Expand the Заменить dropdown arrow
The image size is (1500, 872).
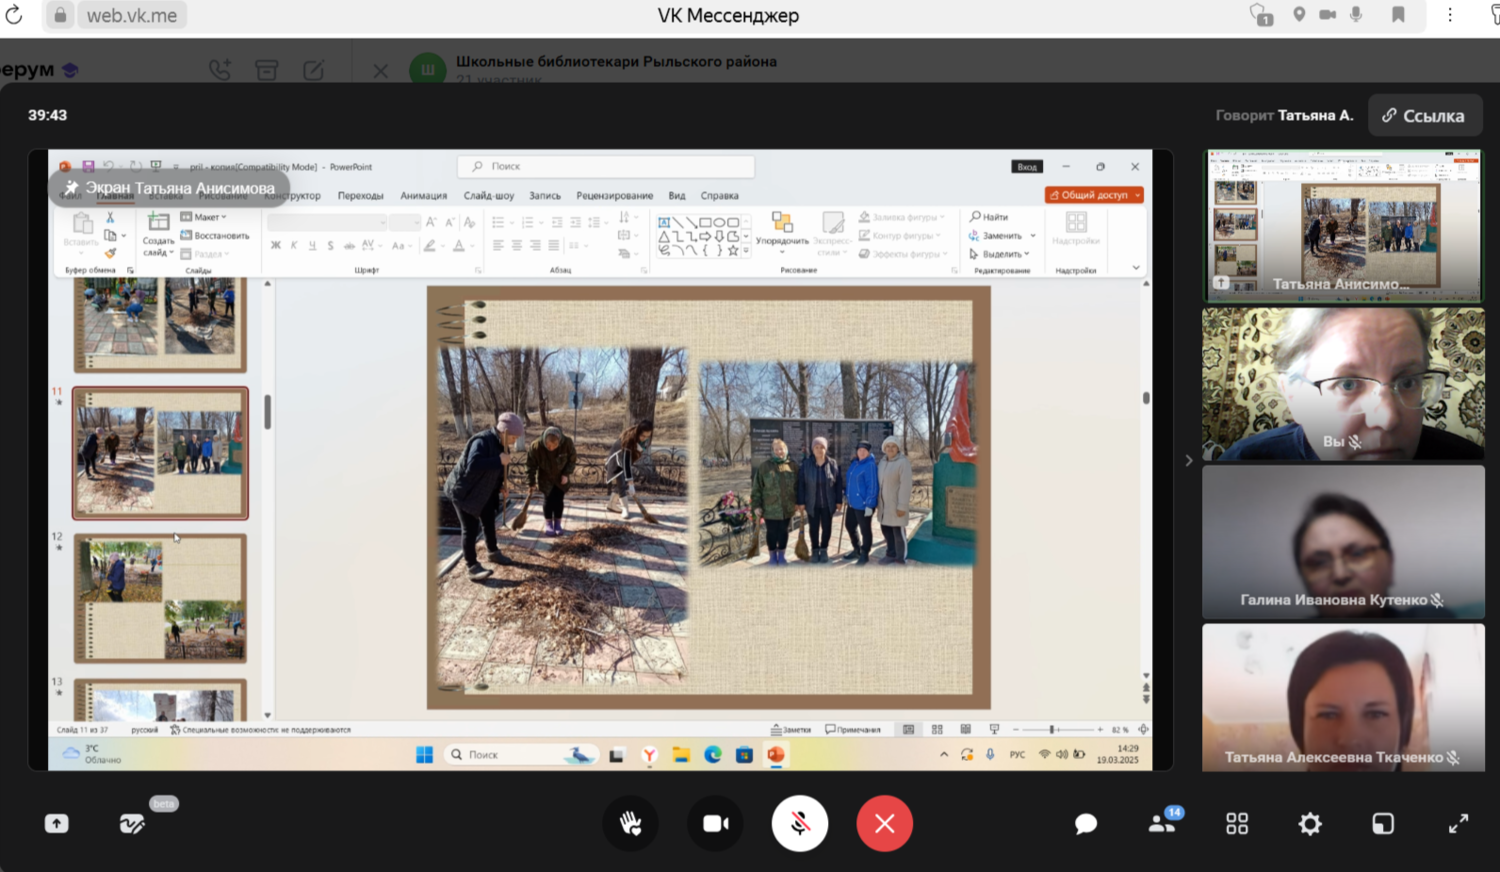click(1033, 236)
